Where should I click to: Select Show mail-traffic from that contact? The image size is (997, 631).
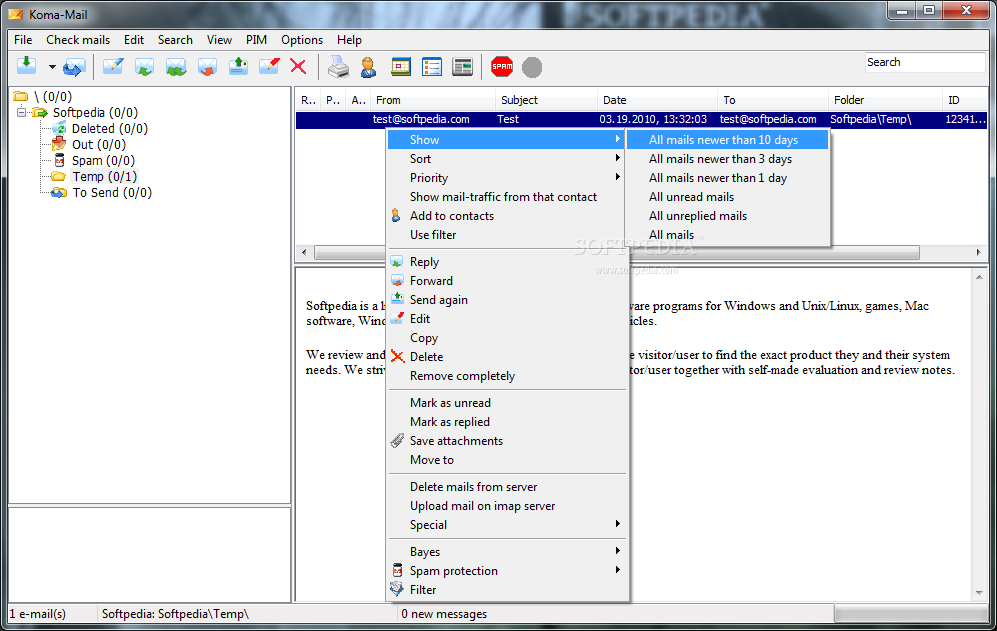[x=507, y=197]
